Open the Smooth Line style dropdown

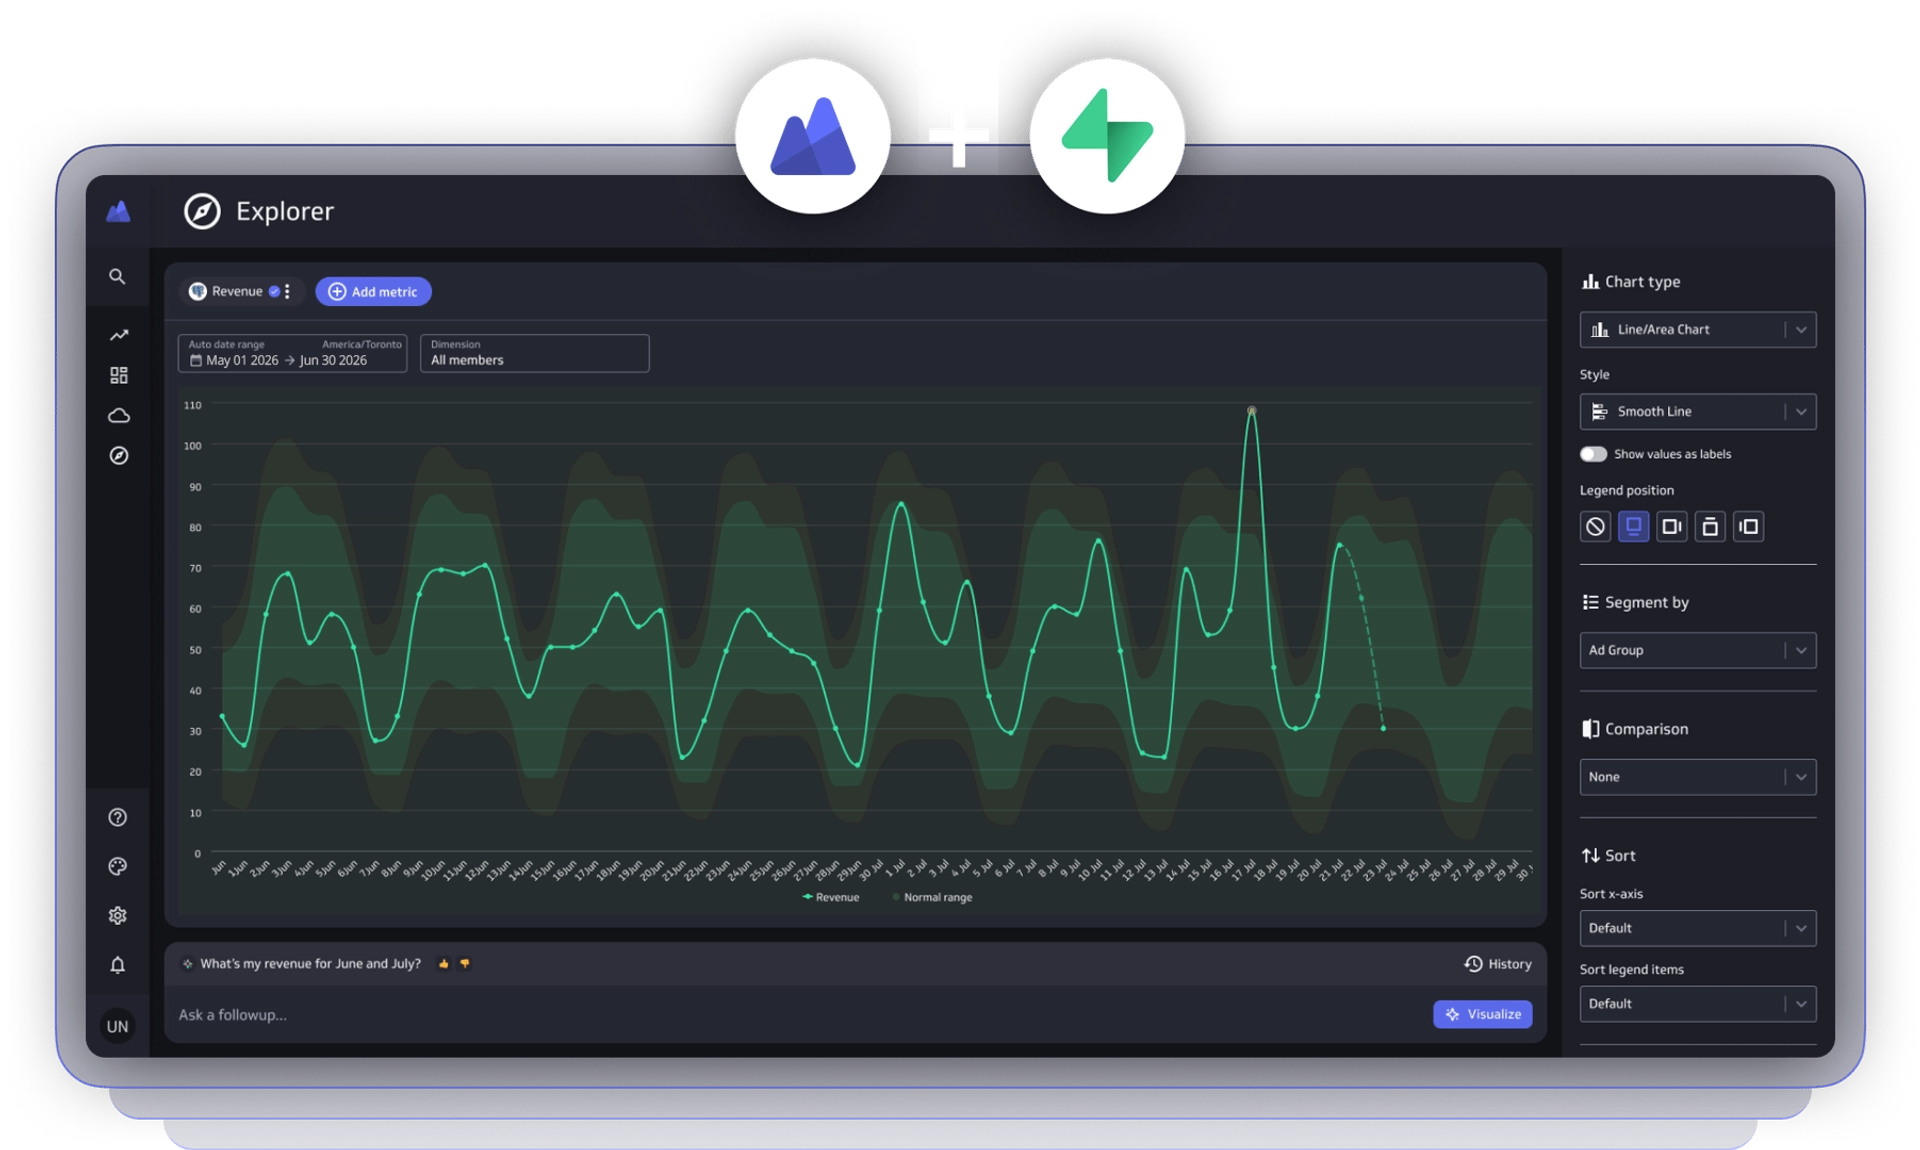[x=1697, y=411]
